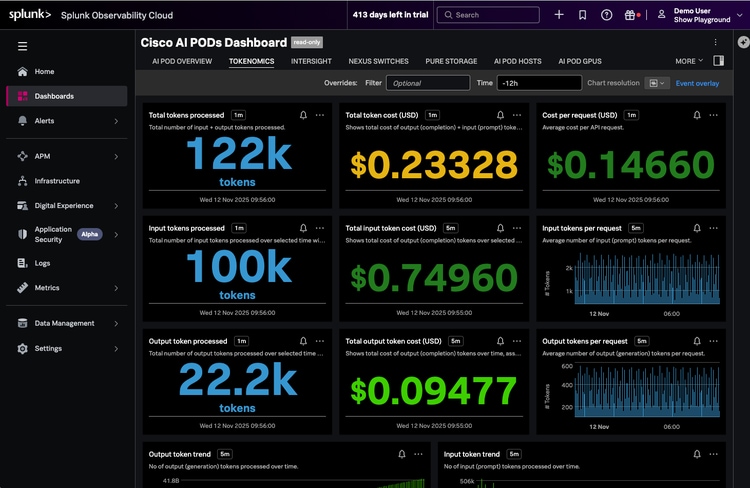The image size is (750, 488).
Task: Open the AI assistant sparkle icon
Action: [742, 42]
